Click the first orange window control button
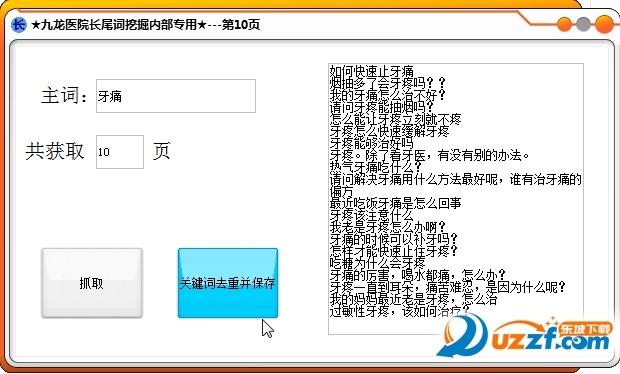This screenshot has width=620, height=374. [564, 25]
